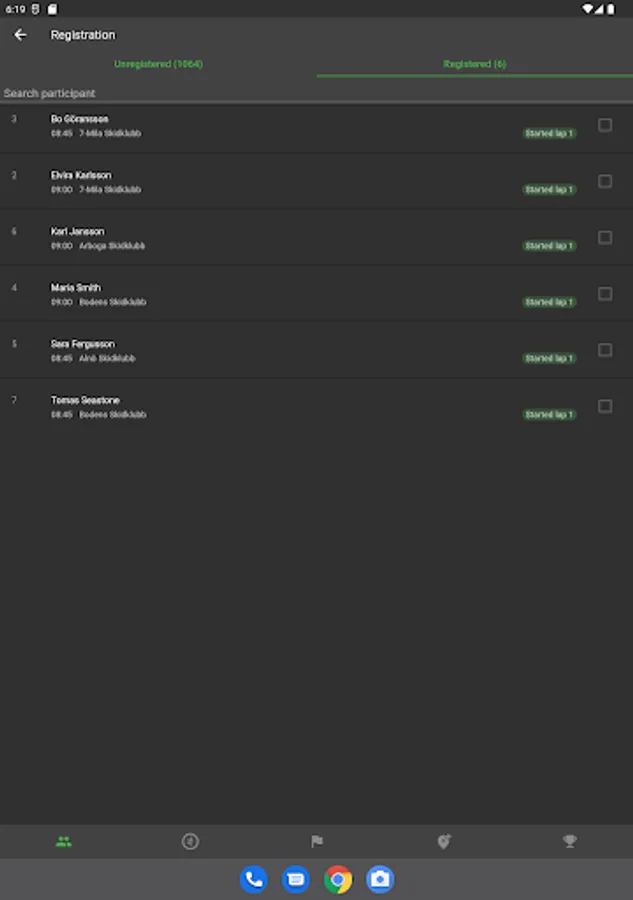
Task: Open the participants tab in bottom navigation
Action: 64,842
